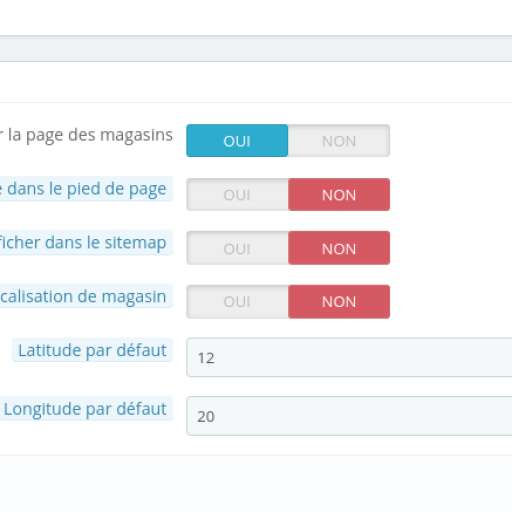512x512 pixels.
Task: Click the 'Longitude par défaut' label
Action: (x=85, y=409)
